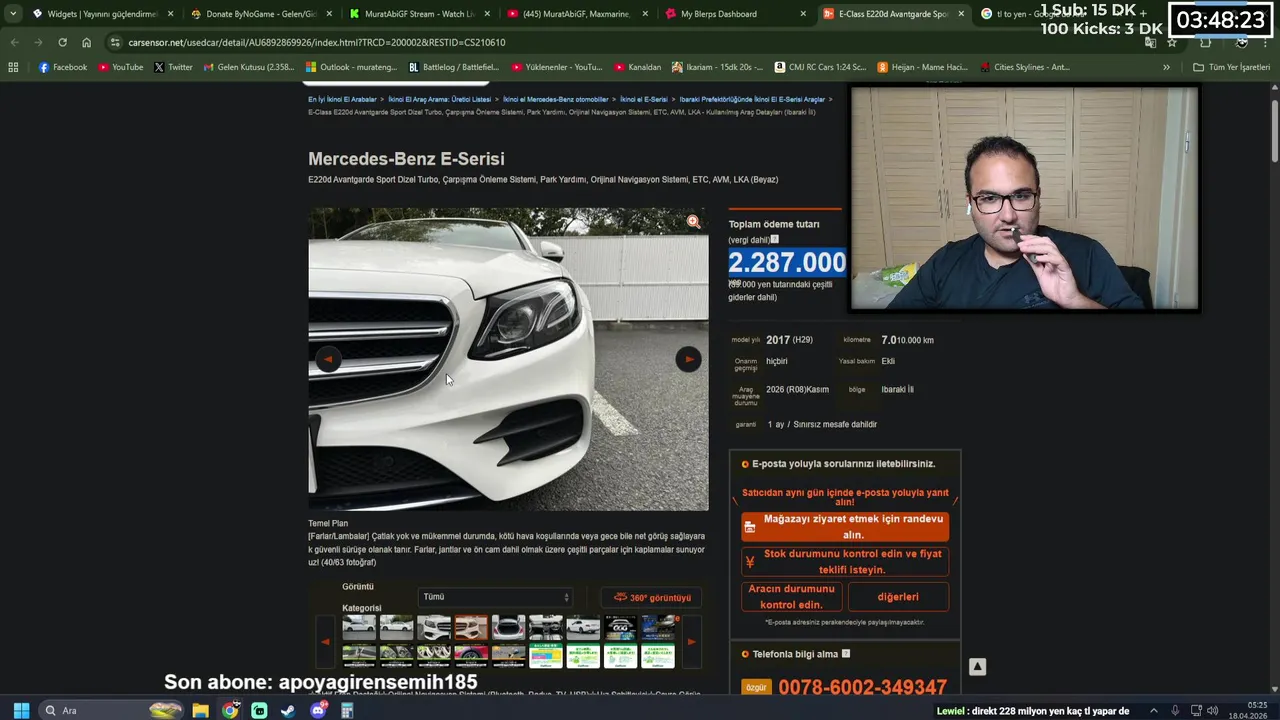Open the Twitter bookmark
Viewport: 1280px width, 720px height.
coord(173,67)
